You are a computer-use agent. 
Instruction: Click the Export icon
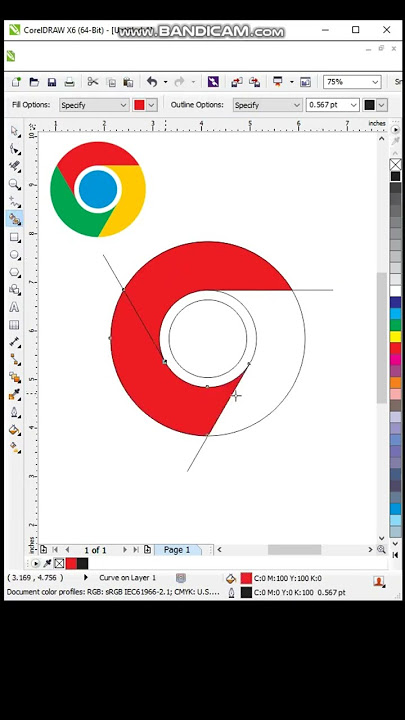point(254,82)
